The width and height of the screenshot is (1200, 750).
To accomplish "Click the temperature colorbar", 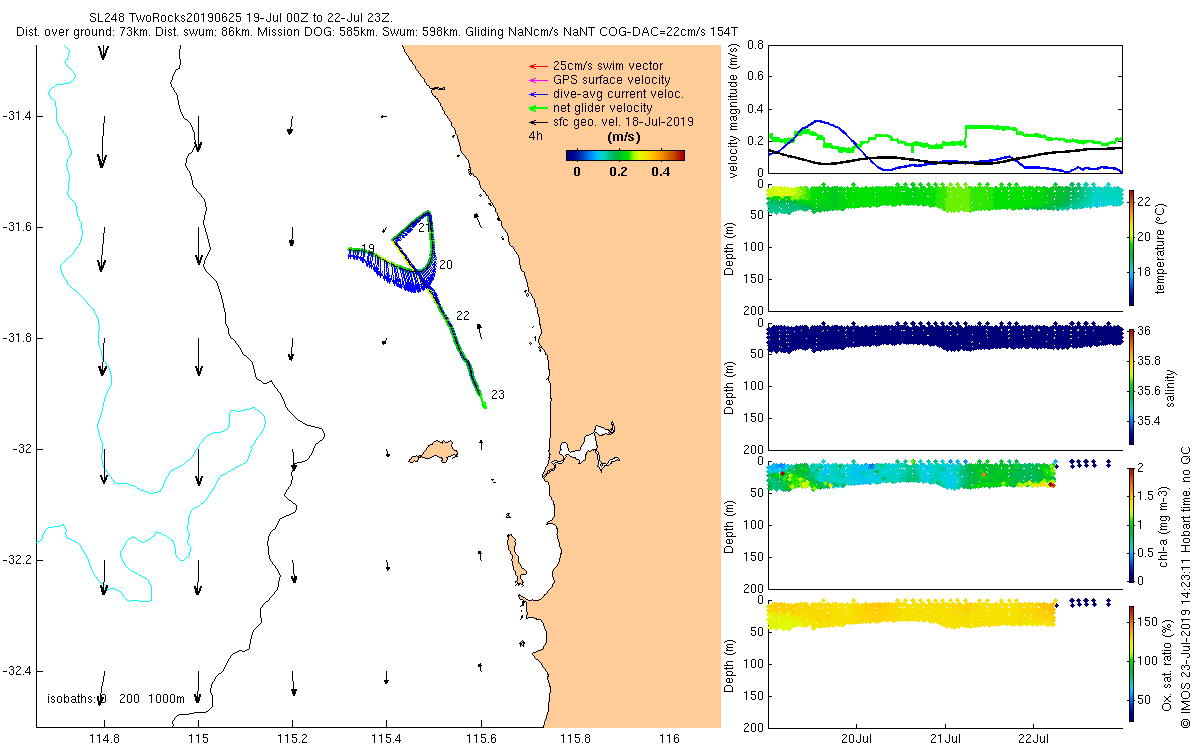I will point(1132,247).
